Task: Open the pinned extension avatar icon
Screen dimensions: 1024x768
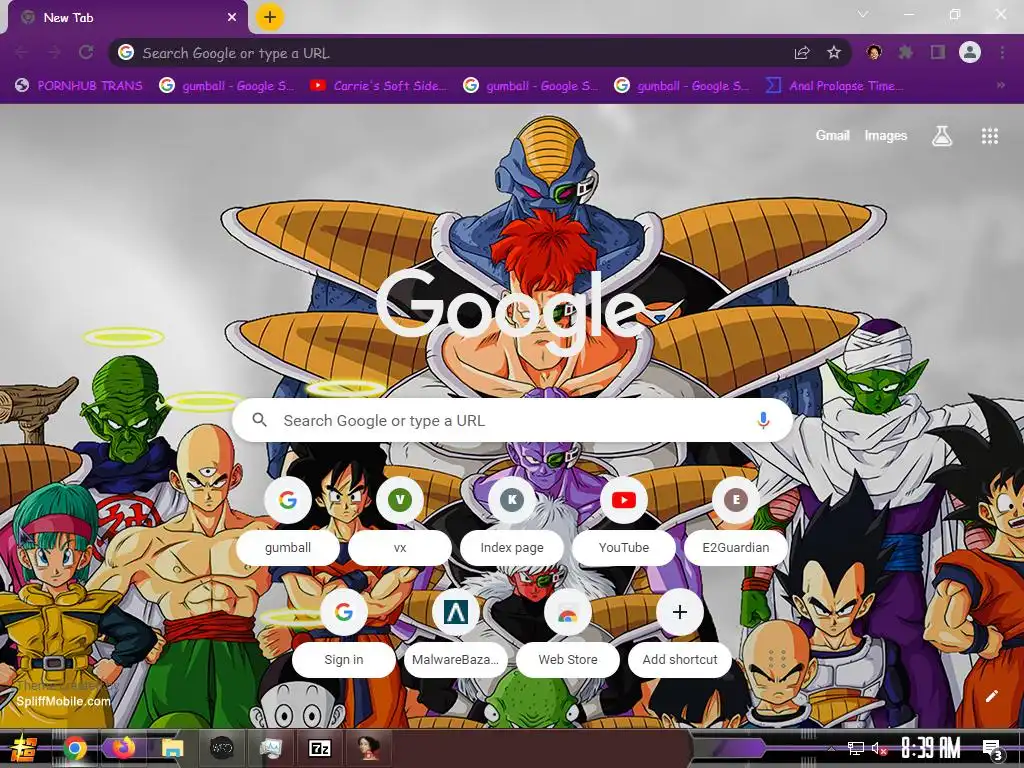Action: 874,52
